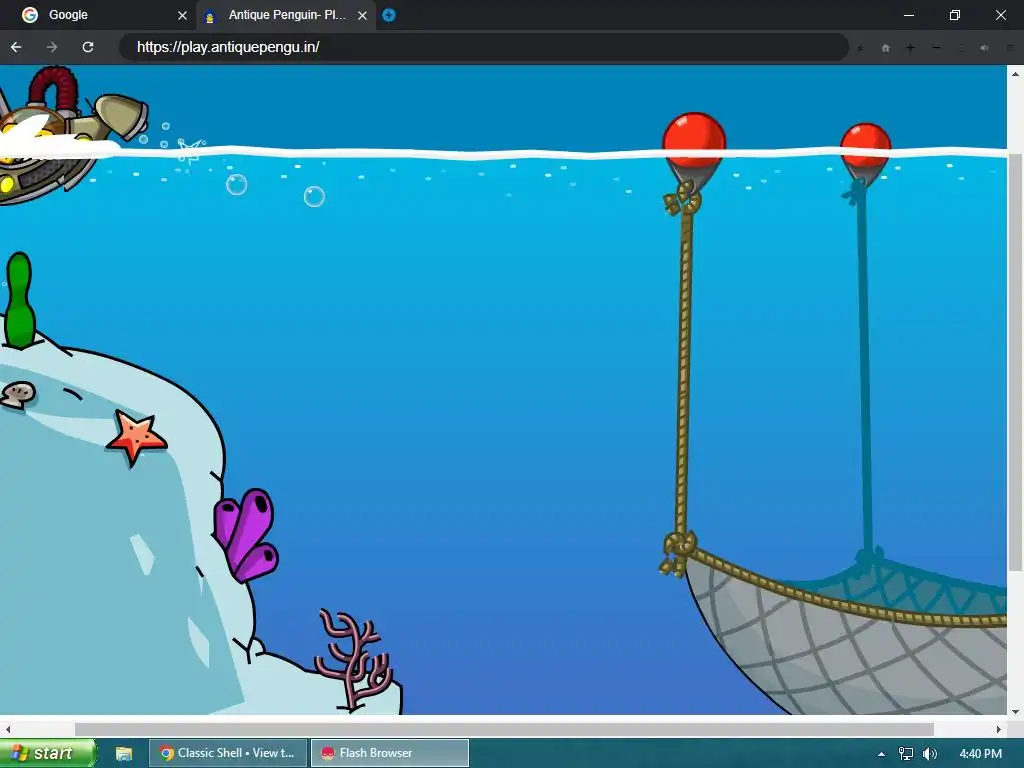Bookmark page with the star icon
Viewport: 1024px width, 768px height.
[861, 48]
